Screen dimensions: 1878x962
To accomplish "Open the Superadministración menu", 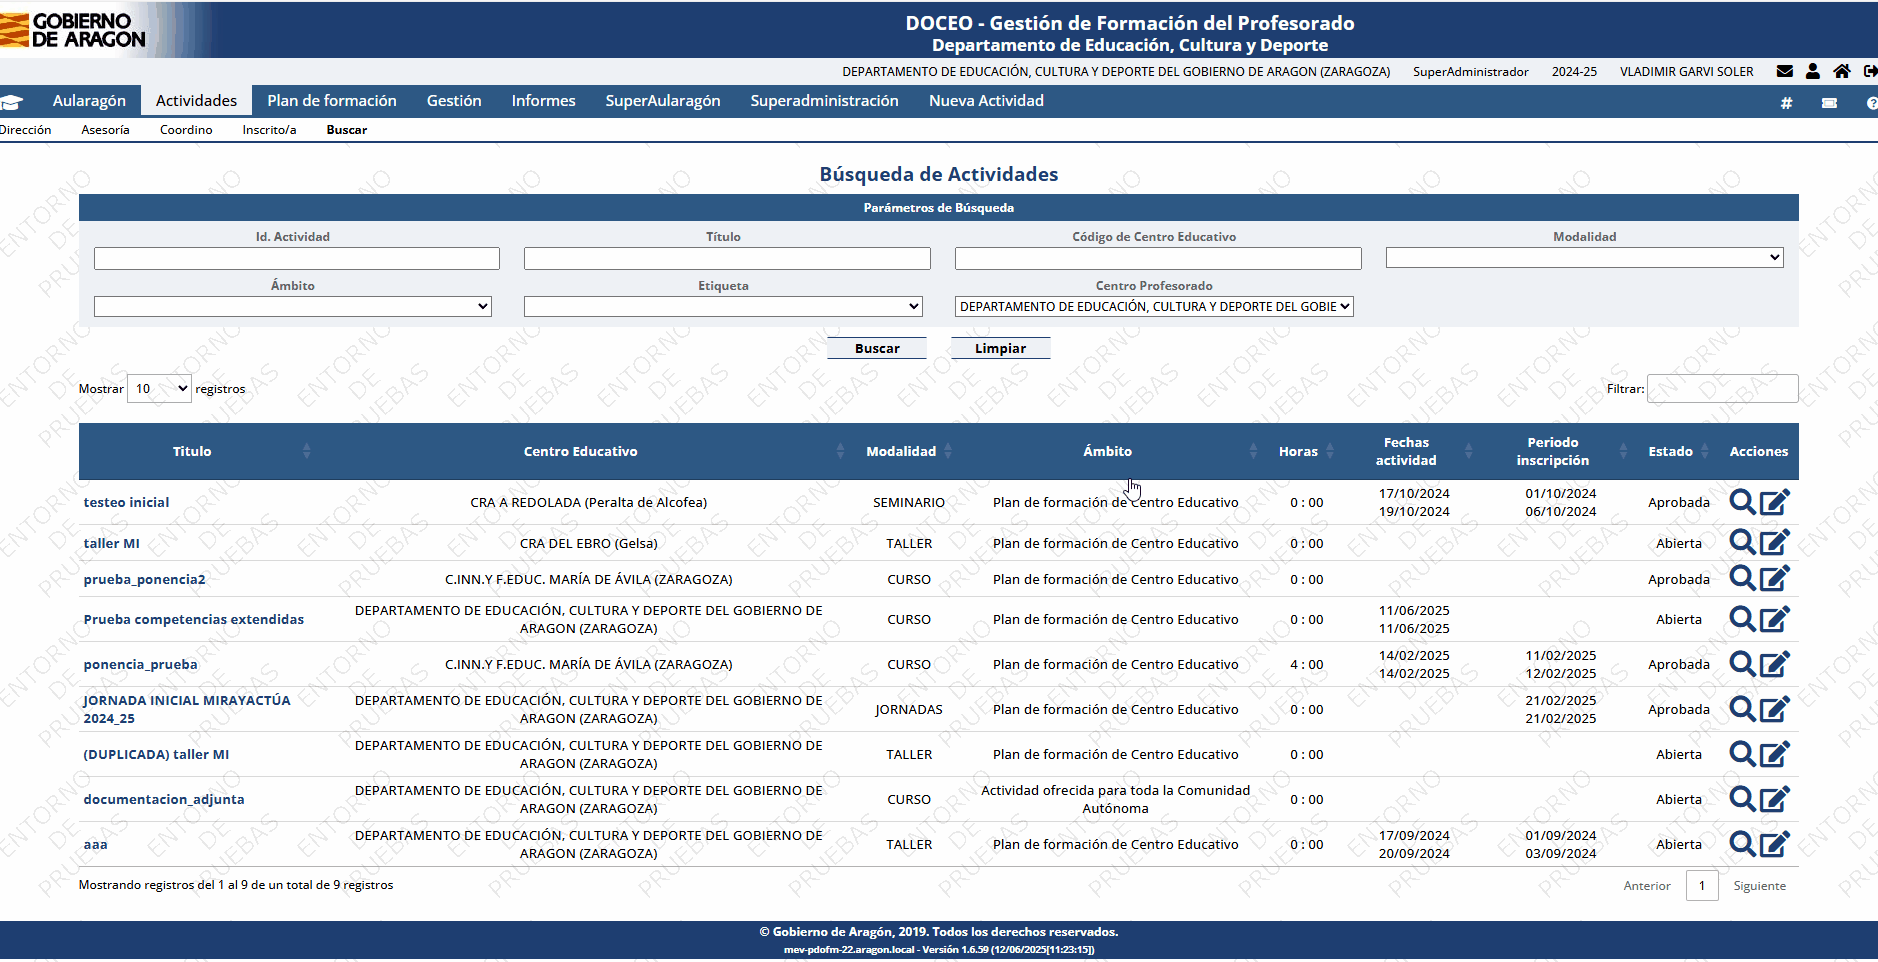I will pos(825,101).
